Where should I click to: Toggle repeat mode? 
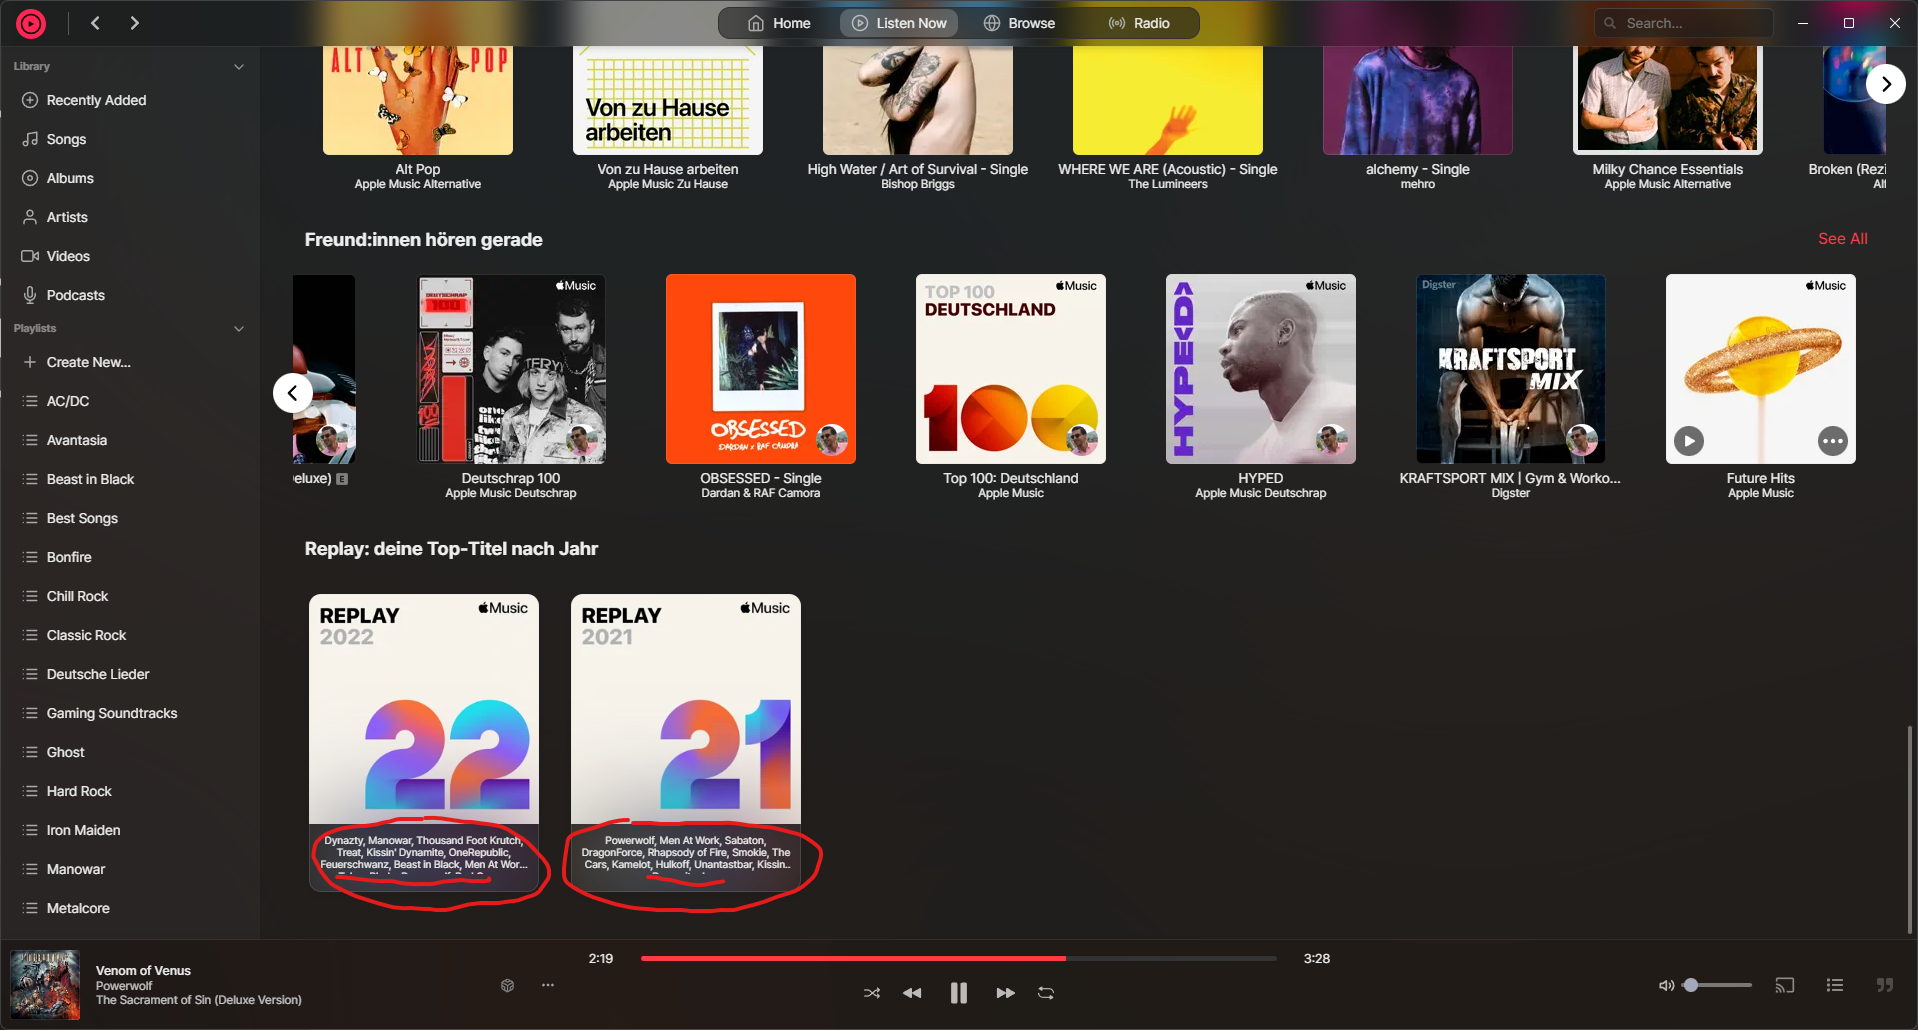1045,992
